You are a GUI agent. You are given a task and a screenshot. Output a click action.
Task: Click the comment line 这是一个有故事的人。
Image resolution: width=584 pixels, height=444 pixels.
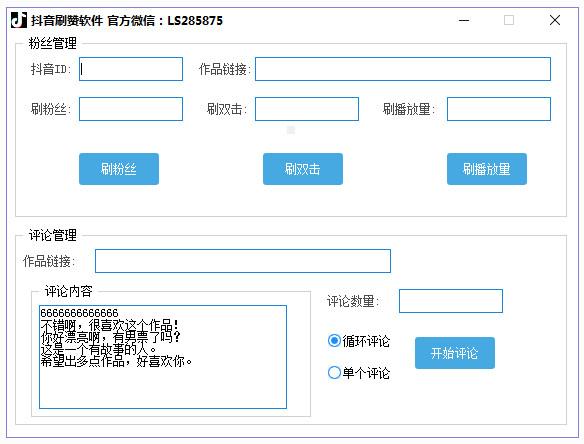pyautogui.click(x=98, y=349)
